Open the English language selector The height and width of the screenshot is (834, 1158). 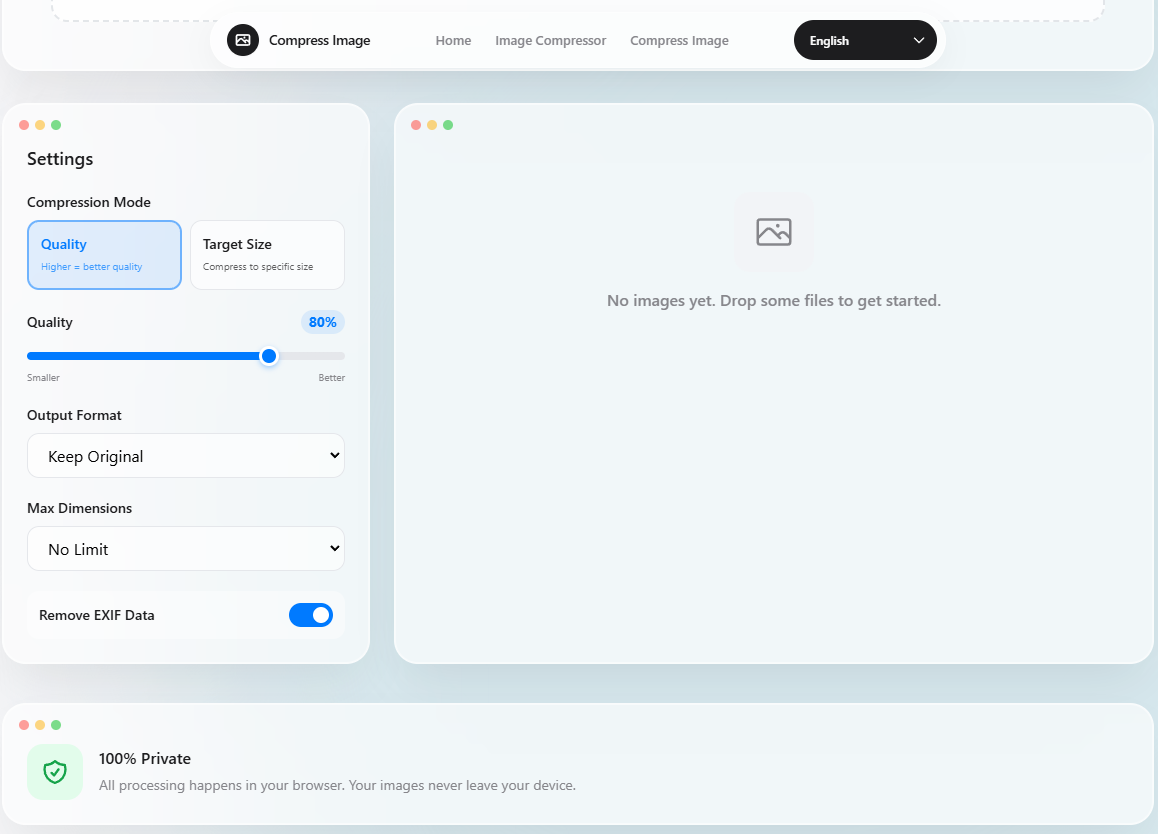(x=864, y=40)
